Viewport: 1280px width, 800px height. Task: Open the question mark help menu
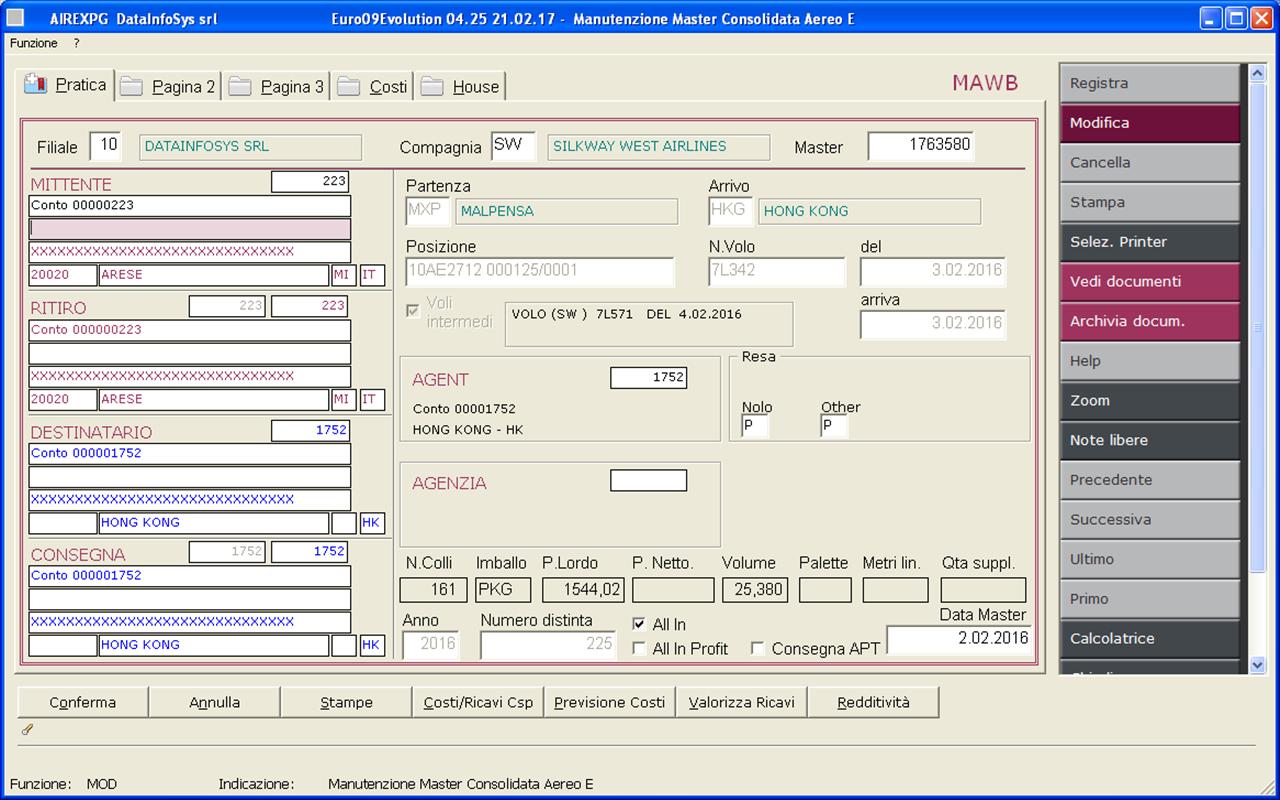click(x=77, y=44)
